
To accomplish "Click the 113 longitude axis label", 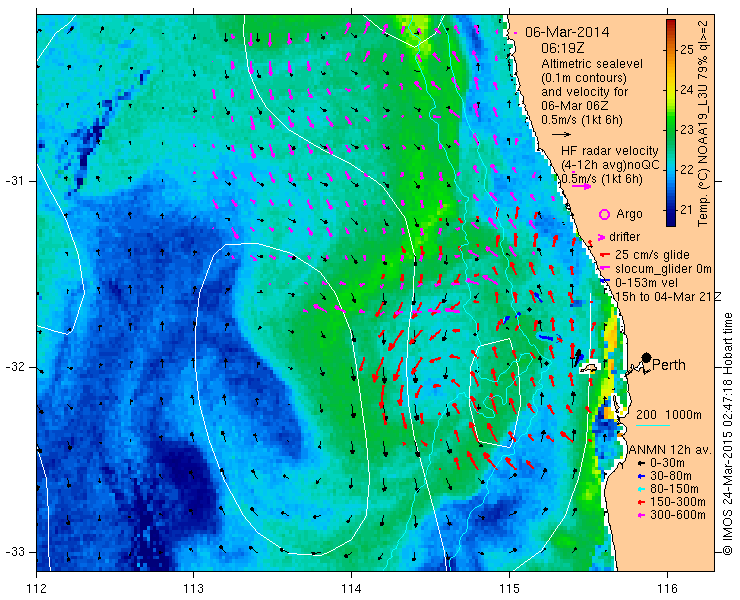I will point(193,589).
